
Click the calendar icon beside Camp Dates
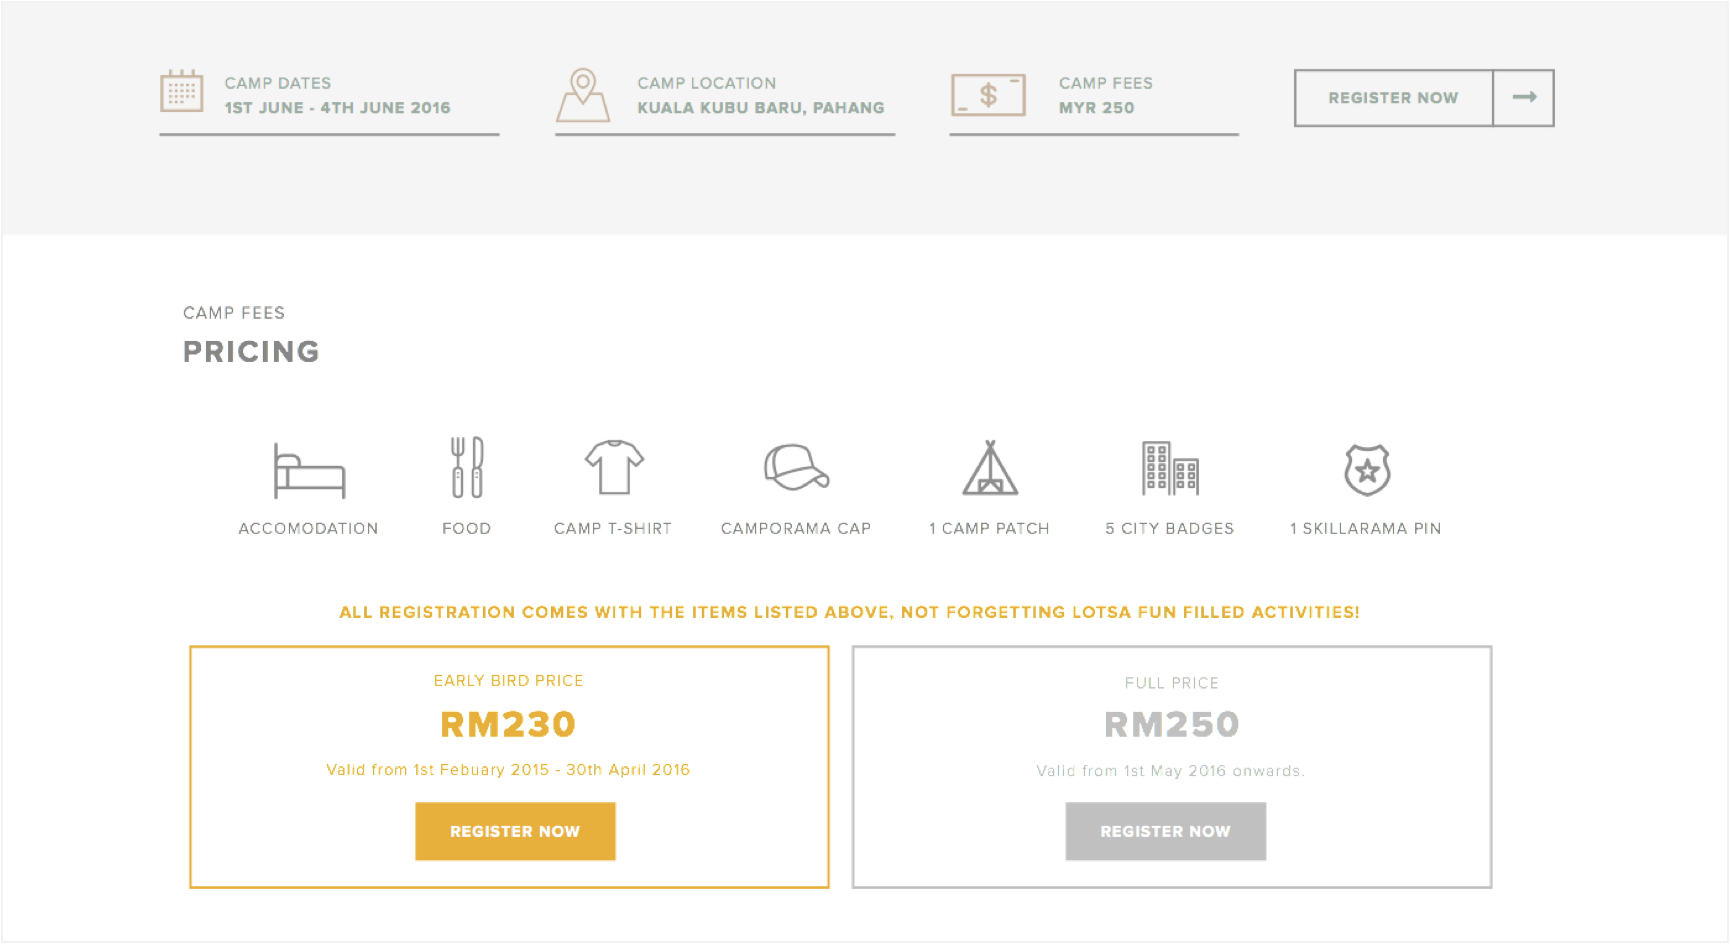[x=182, y=91]
